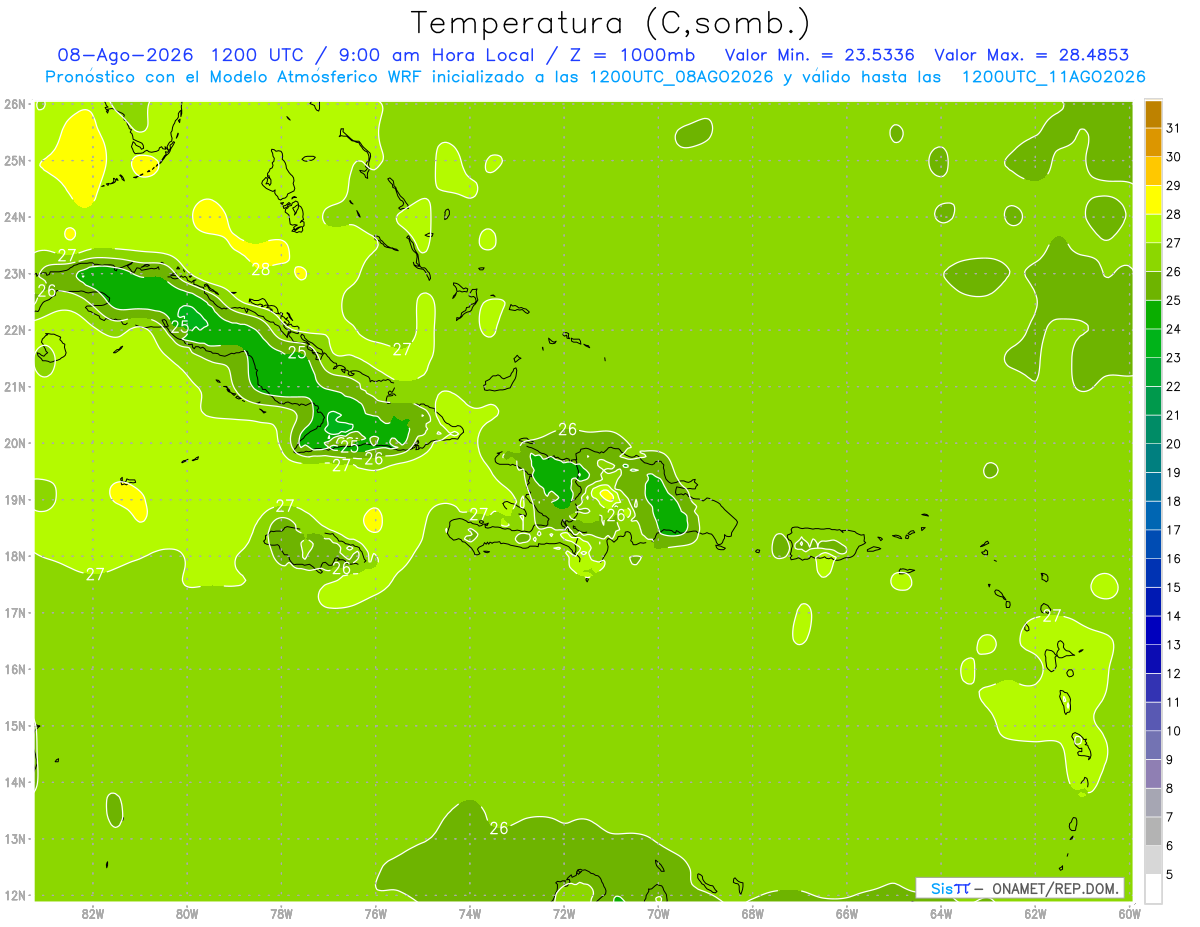Click the legend scale label "30"

click(x=1173, y=157)
